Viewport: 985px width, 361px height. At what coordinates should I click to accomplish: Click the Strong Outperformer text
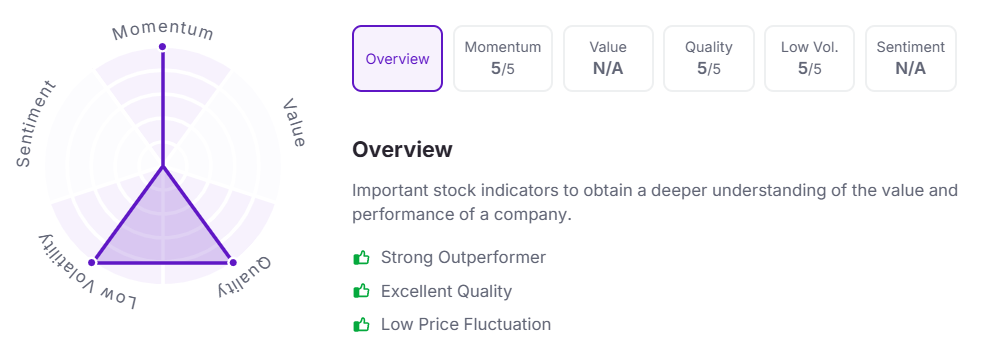(x=464, y=257)
